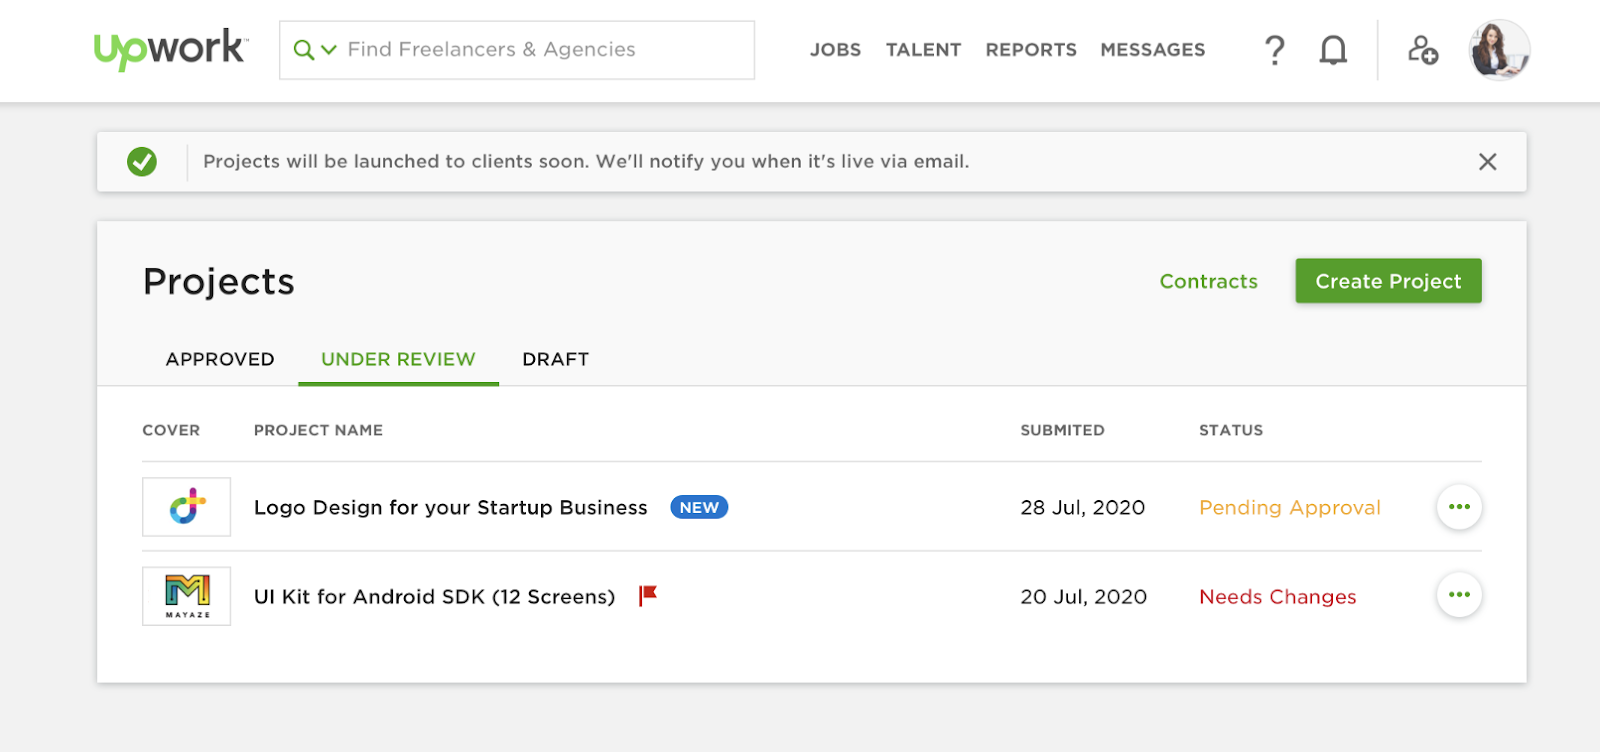Click the green success checkmark icon
Viewport: 1600px width, 752px height.
pos(142,162)
